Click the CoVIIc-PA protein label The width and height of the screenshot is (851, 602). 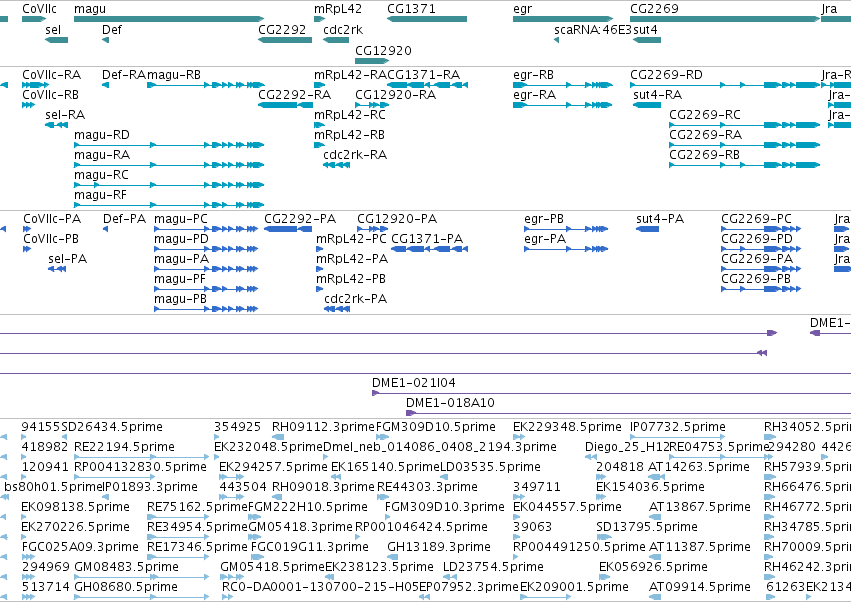pyautogui.click(x=52, y=219)
